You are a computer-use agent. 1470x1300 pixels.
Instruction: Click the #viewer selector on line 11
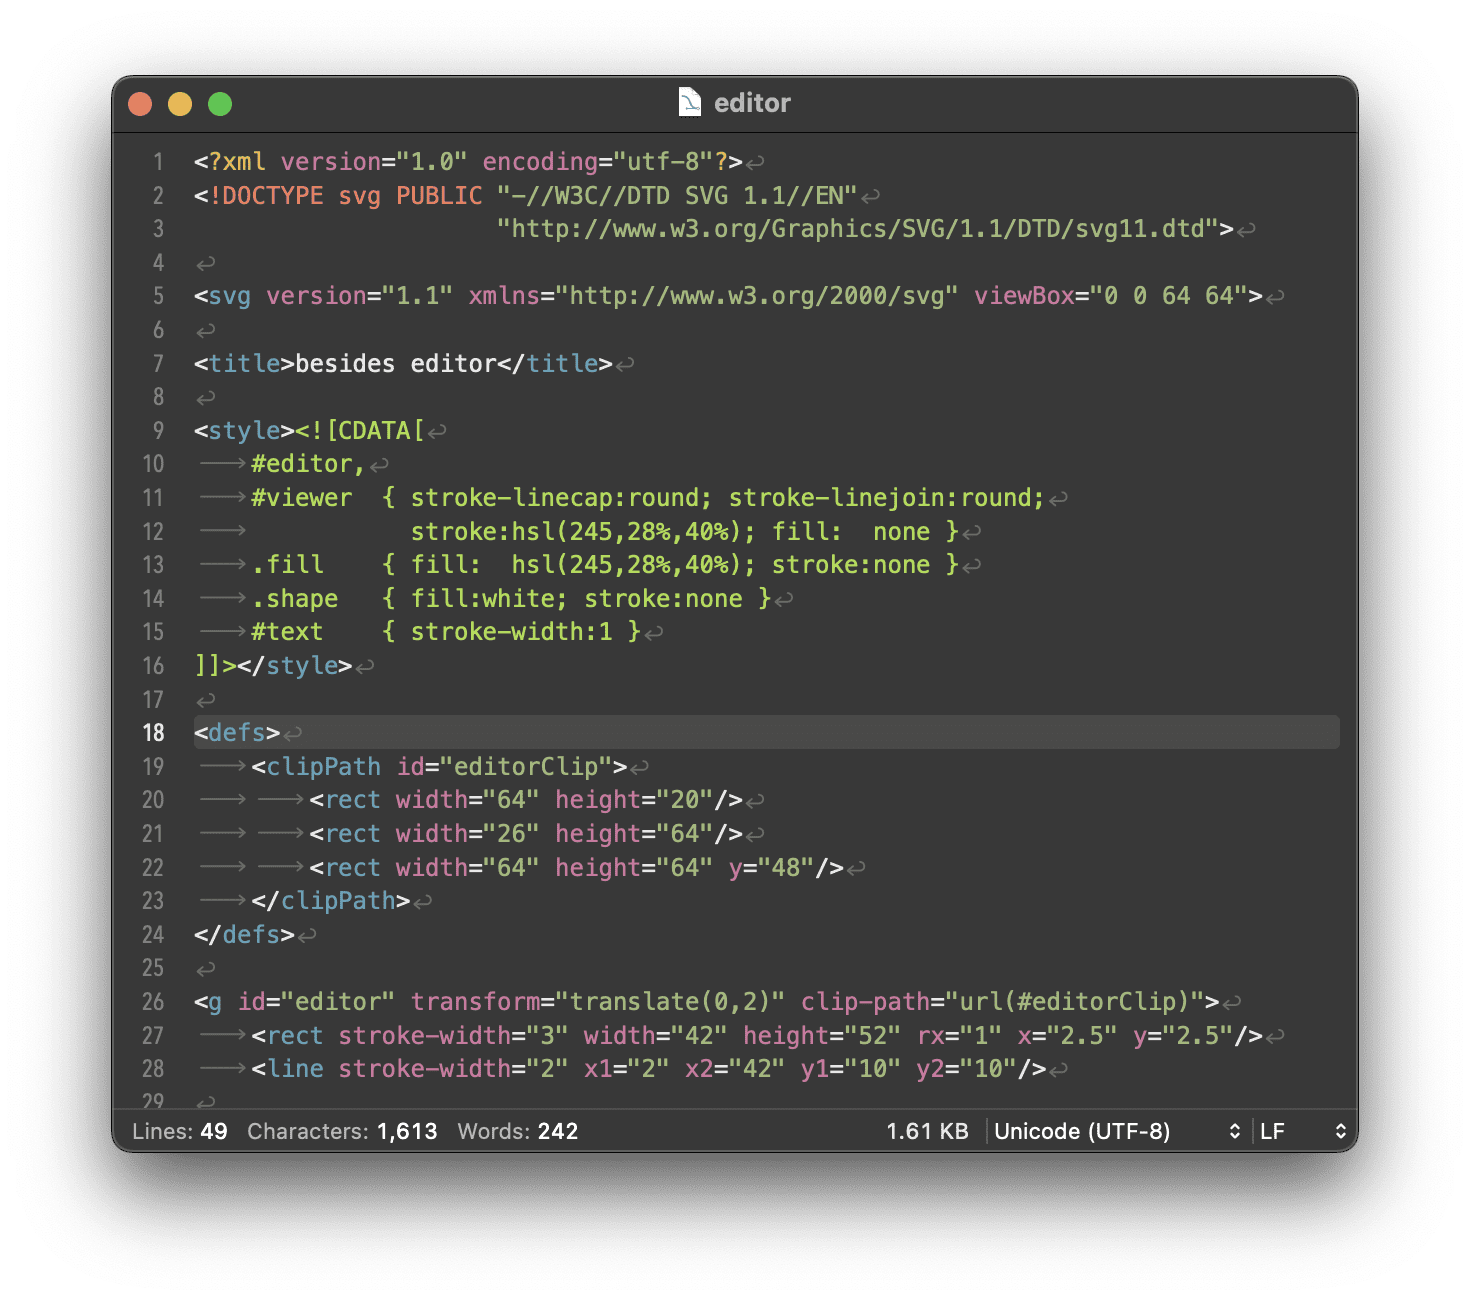click(302, 498)
